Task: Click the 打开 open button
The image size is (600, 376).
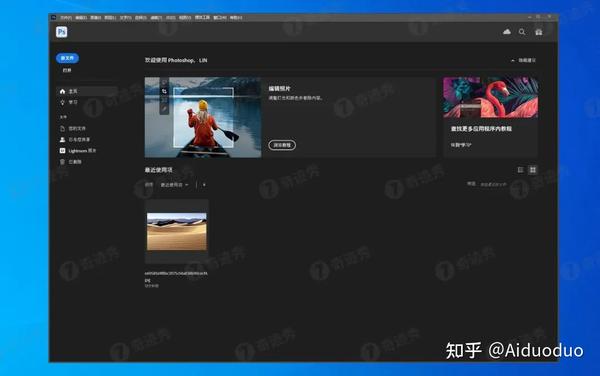Action: (67, 70)
